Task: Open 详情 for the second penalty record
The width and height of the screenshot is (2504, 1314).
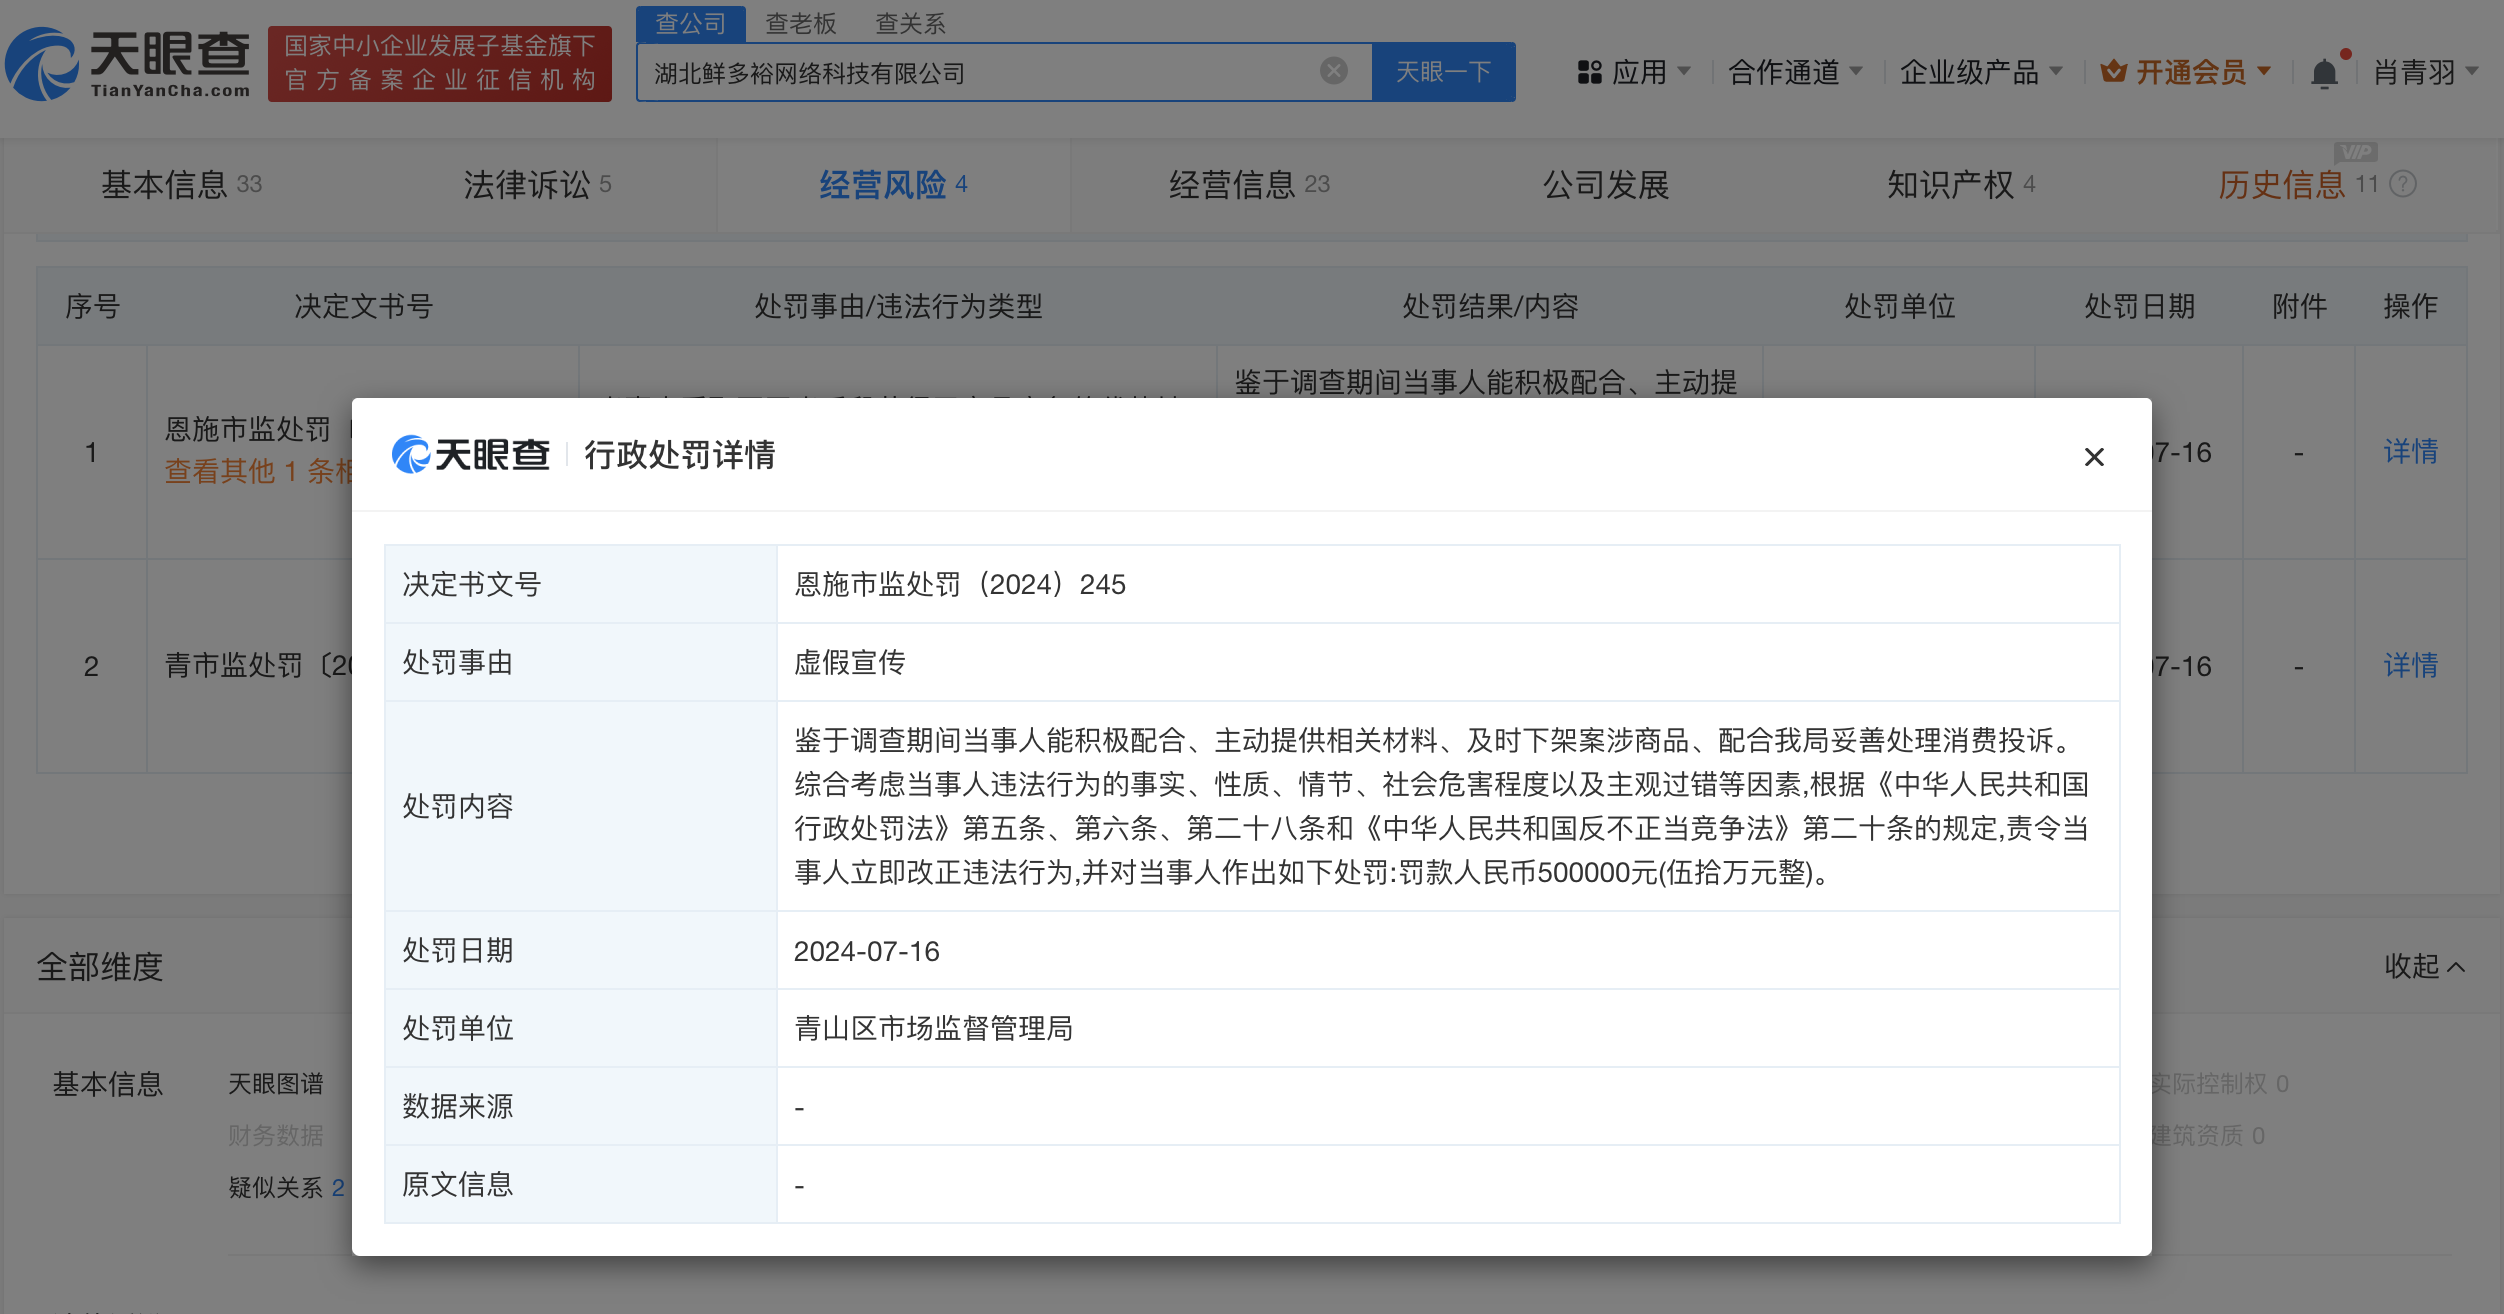Action: [2412, 665]
